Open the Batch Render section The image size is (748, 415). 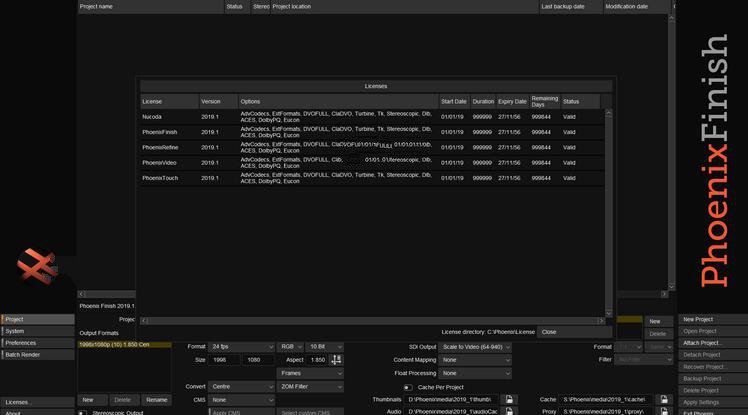tap(38, 355)
